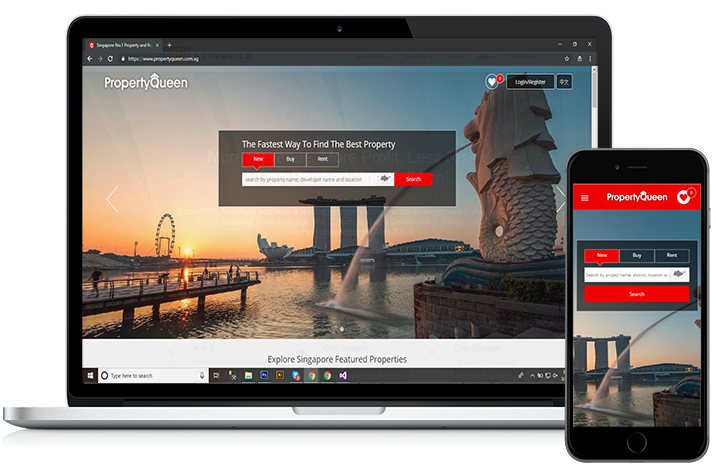Click the map icon in the phone search field
The height and width of the screenshot is (473, 716).
679,274
